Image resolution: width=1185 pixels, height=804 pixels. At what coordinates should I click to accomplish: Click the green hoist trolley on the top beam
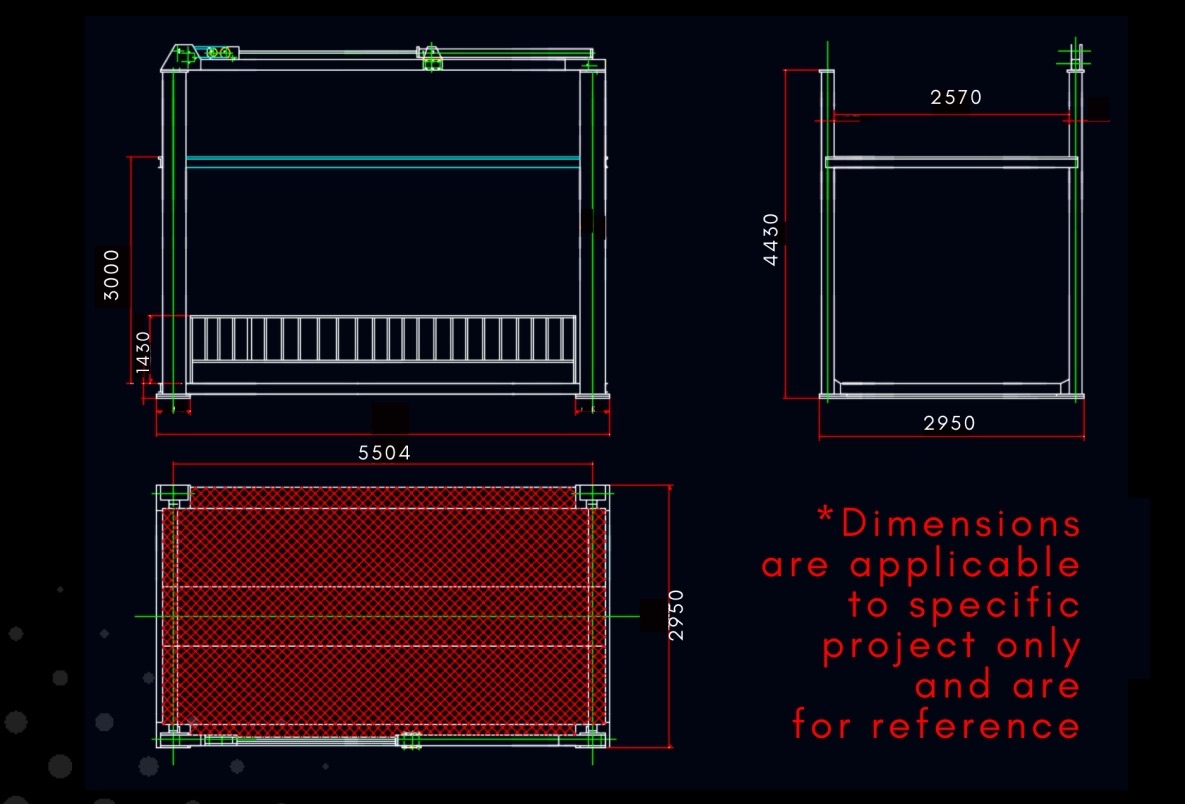point(432,59)
